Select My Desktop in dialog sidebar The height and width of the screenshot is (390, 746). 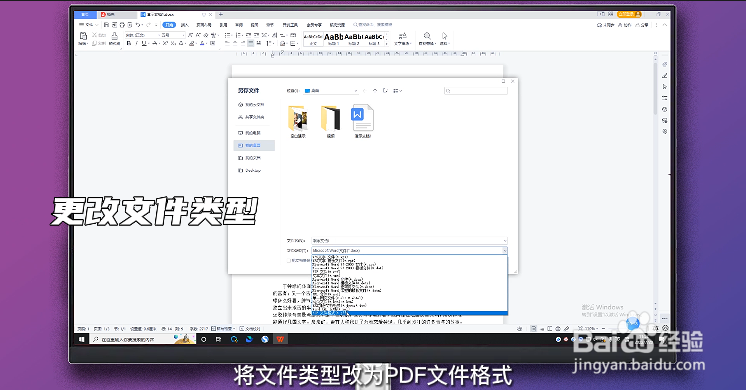(x=254, y=145)
